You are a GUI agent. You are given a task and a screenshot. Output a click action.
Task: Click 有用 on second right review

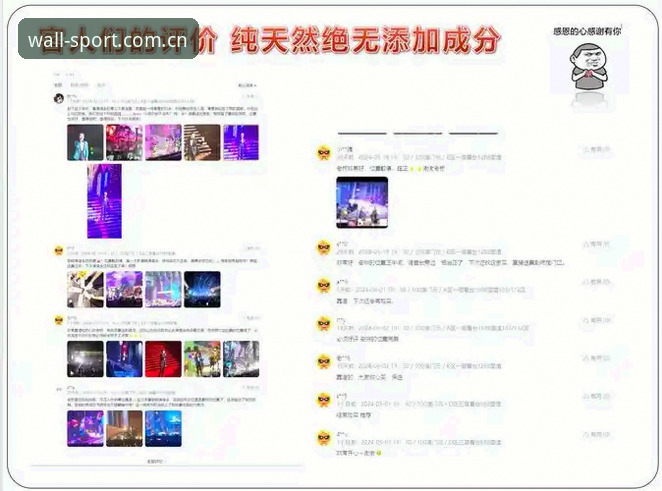click(597, 244)
